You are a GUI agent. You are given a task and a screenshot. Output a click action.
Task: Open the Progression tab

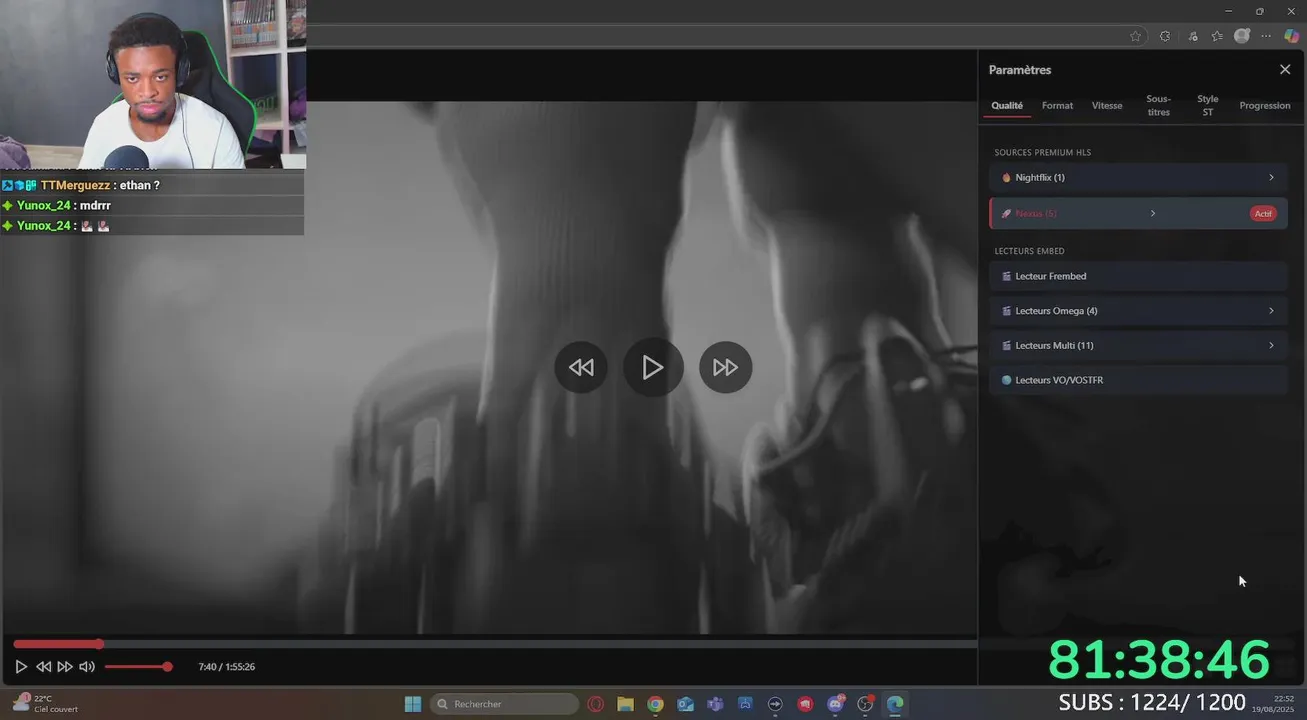(1265, 105)
